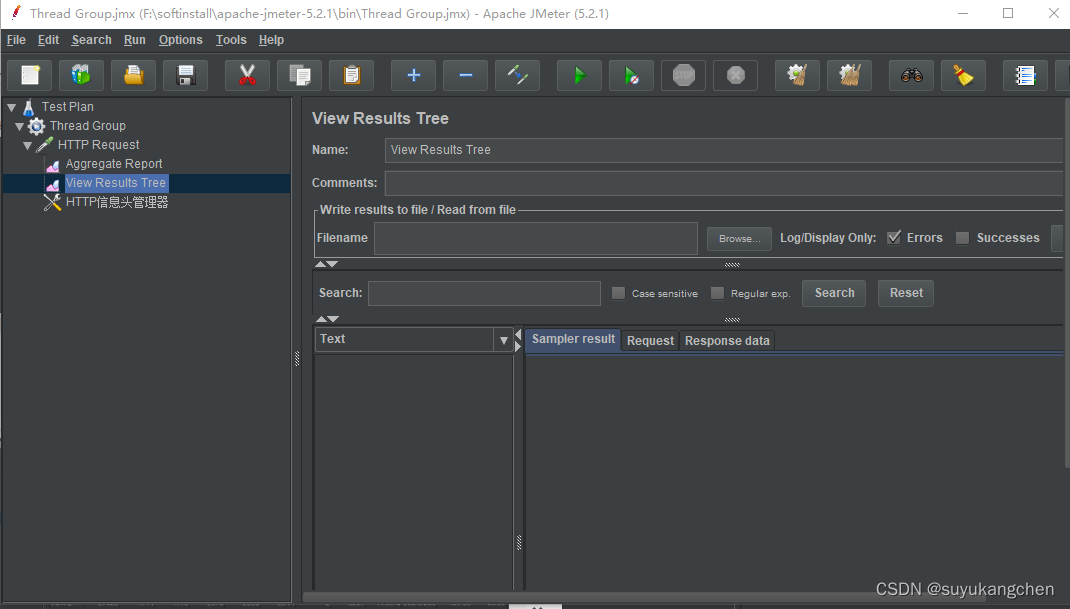
Task: Paste using the clipboard toolbar icon
Action: point(351,75)
